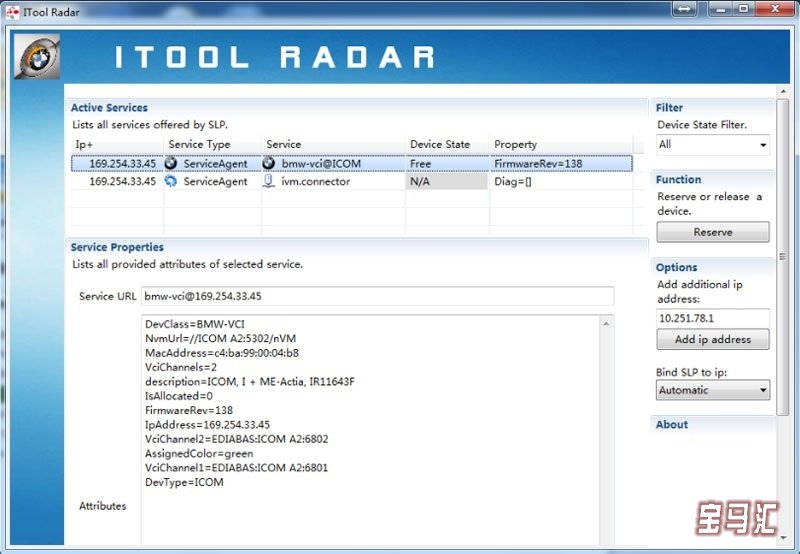Viewport: 800px width, 554px height.
Task: Expand the About section
Action: [x=671, y=424]
